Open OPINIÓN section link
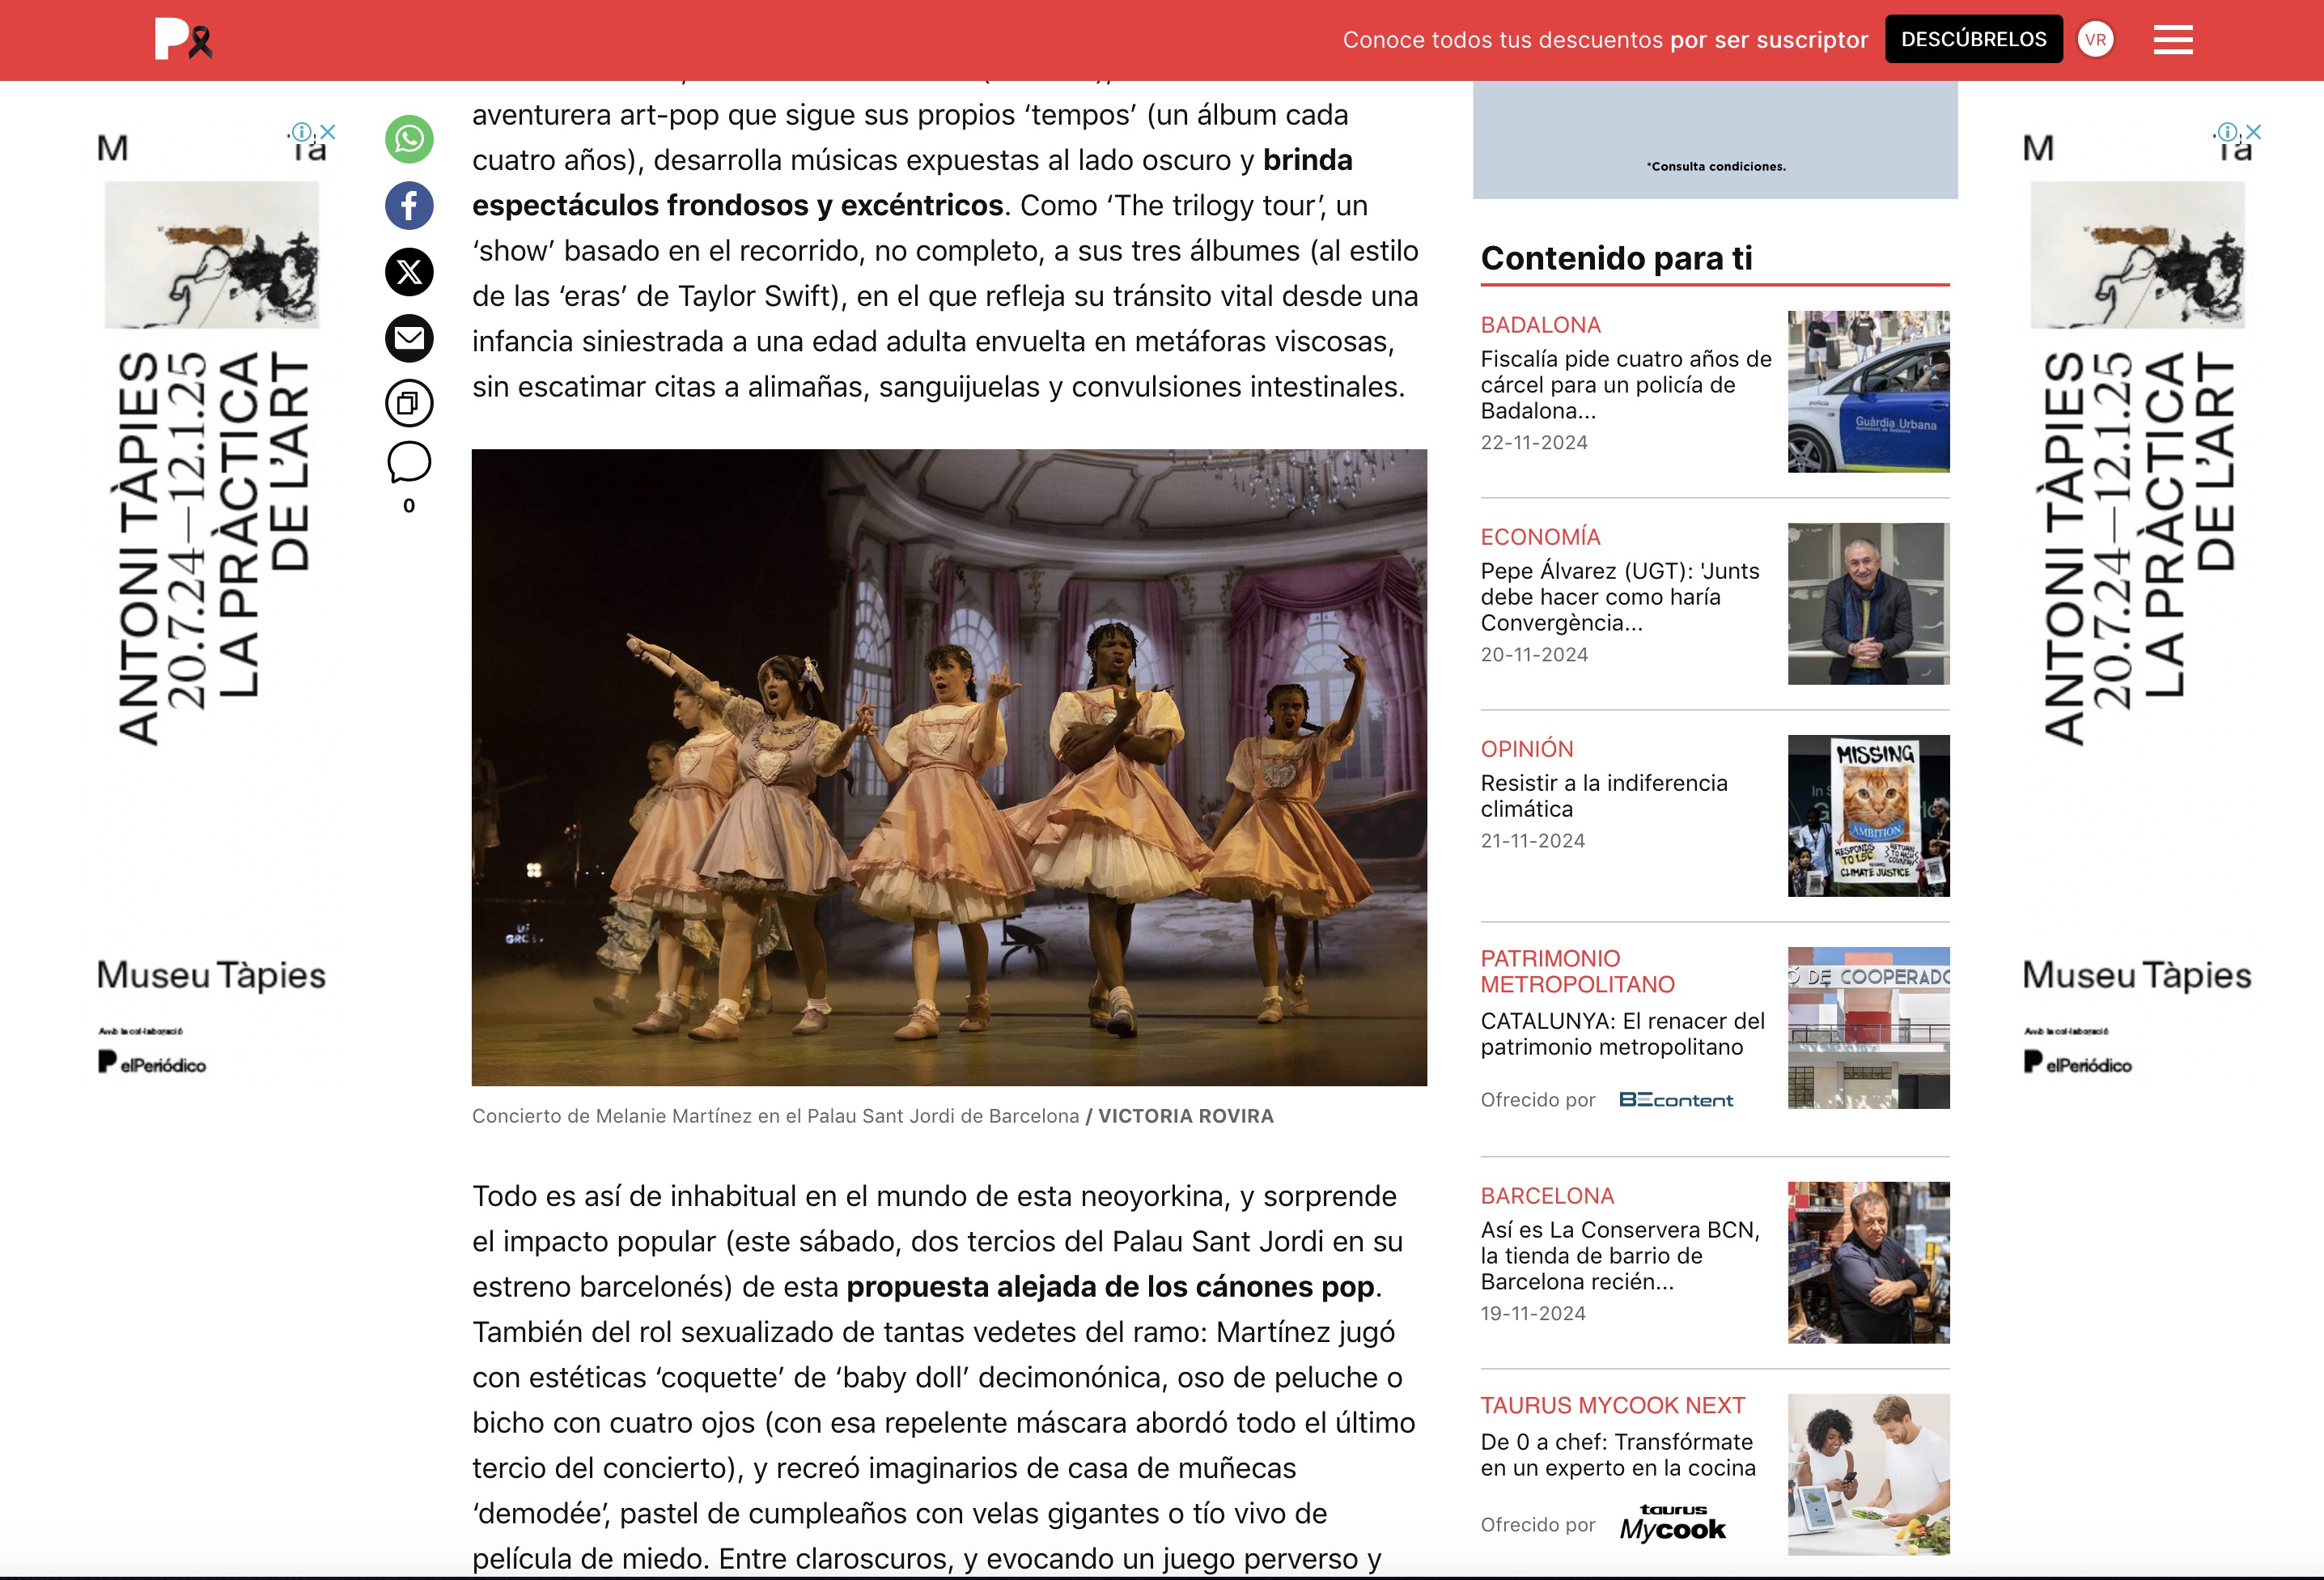This screenshot has height=1580, width=2324. pyautogui.click(x=1527, y=749)
